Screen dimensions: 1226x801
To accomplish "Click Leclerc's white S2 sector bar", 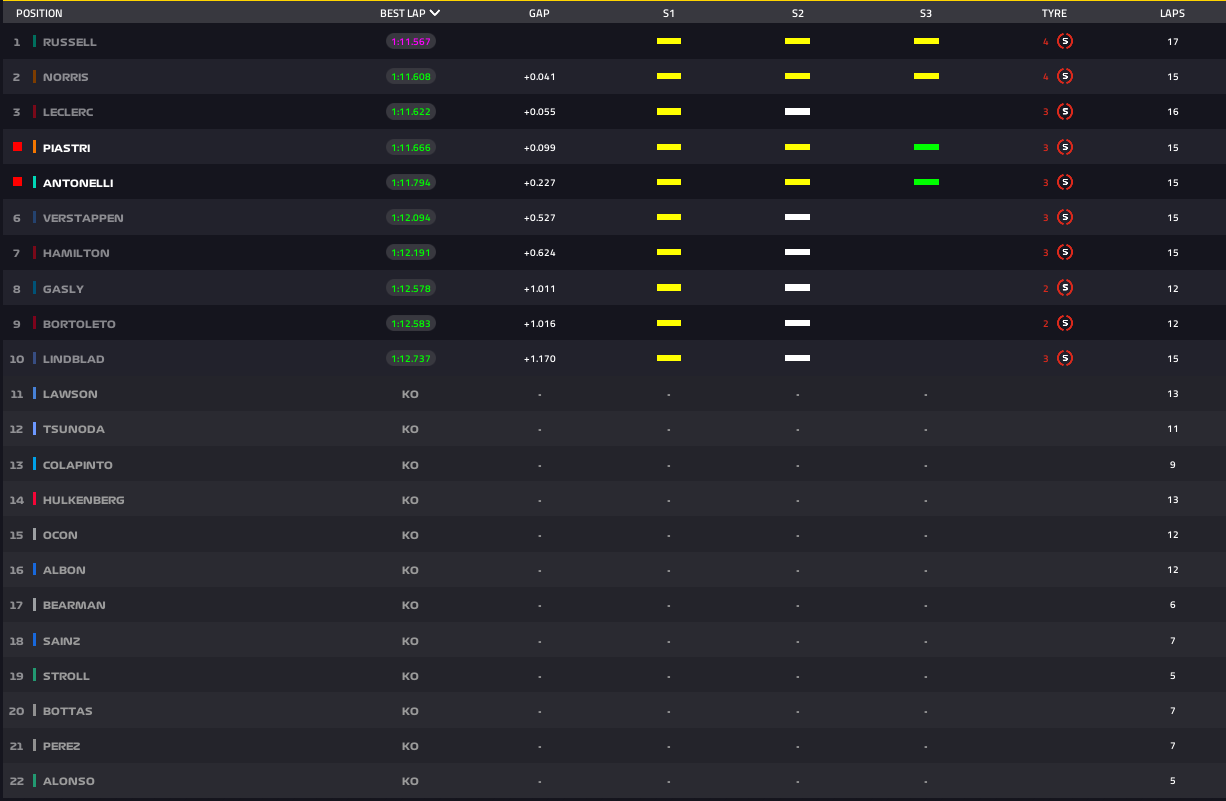I will pyautogui.click(x=797, y=112).
